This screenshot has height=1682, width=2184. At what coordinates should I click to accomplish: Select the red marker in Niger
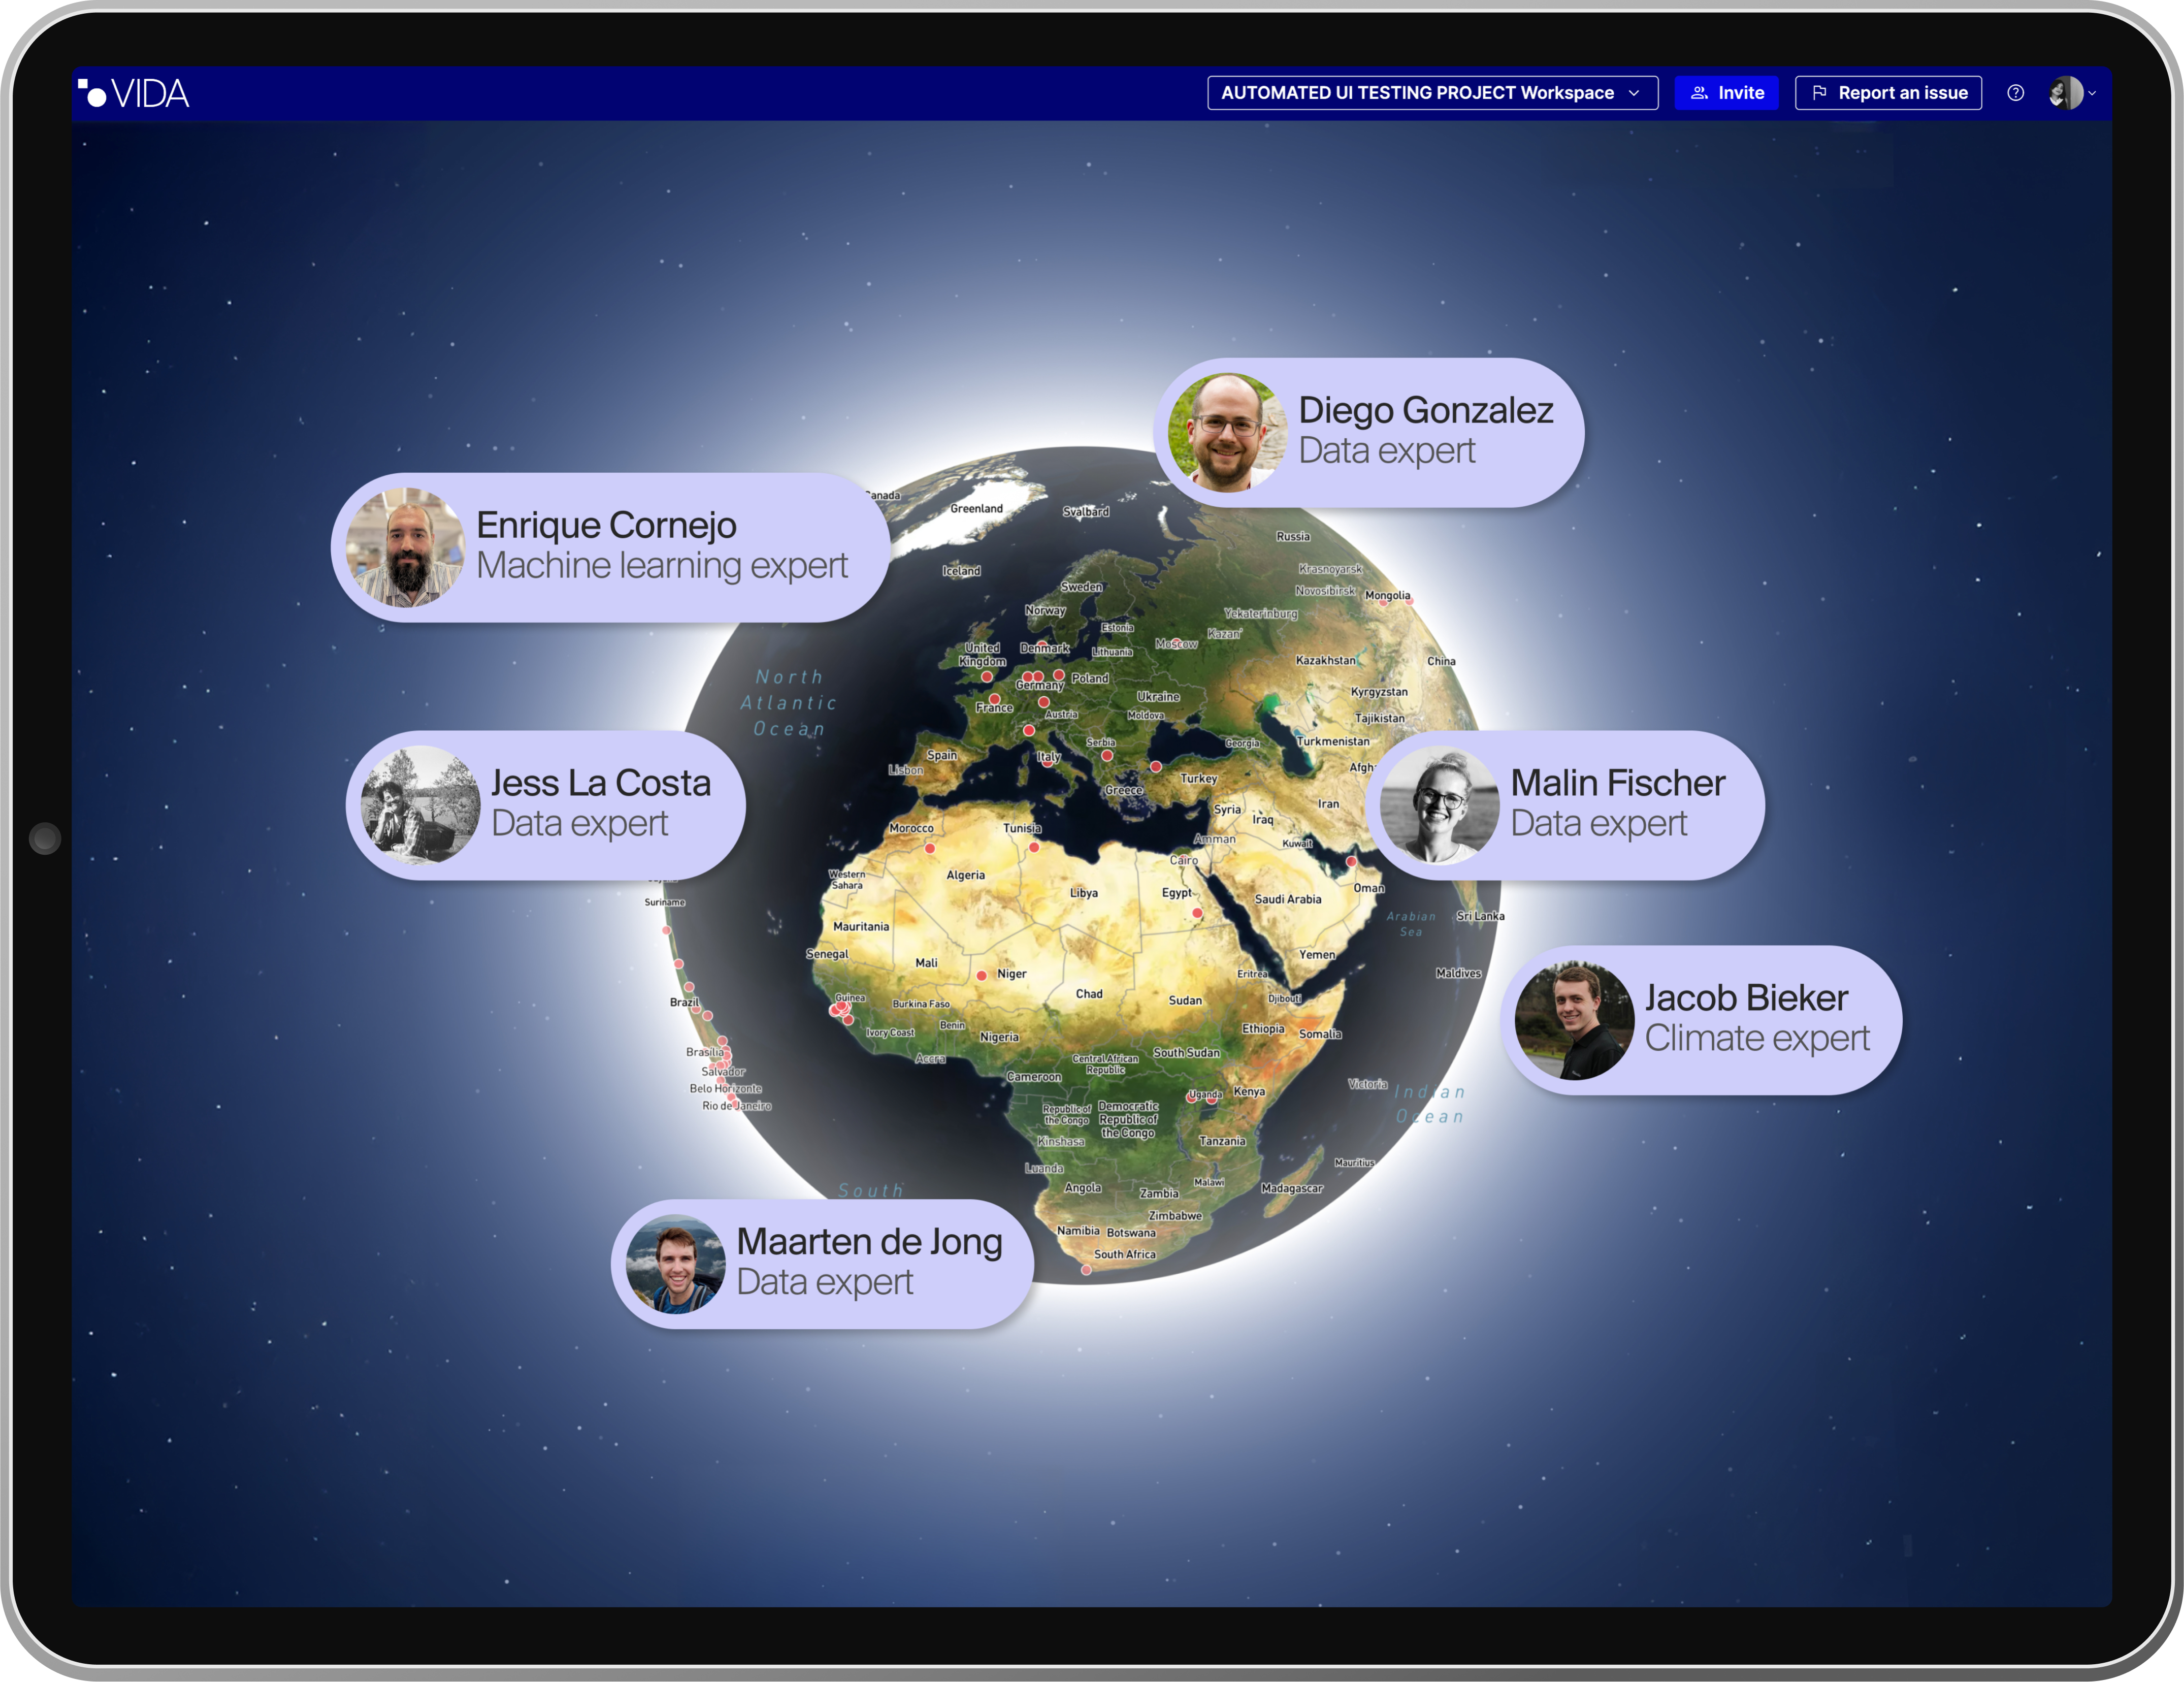981,975
